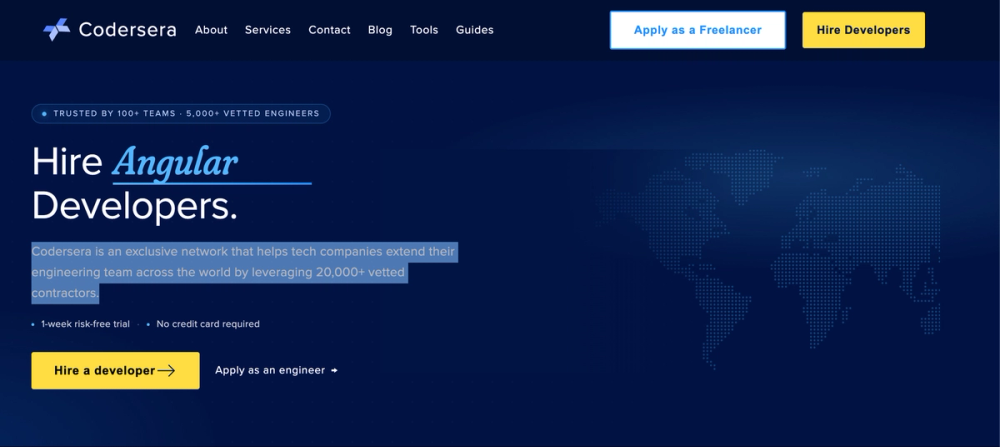
Task: Click the selected Codersera description paragraph
Action: (x=243, y=272)
